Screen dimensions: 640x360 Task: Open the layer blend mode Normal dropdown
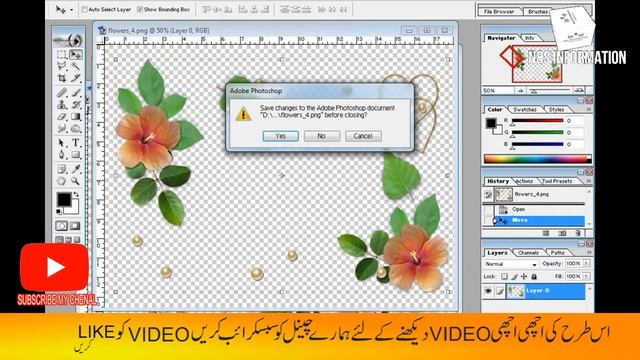click(511, 264)
